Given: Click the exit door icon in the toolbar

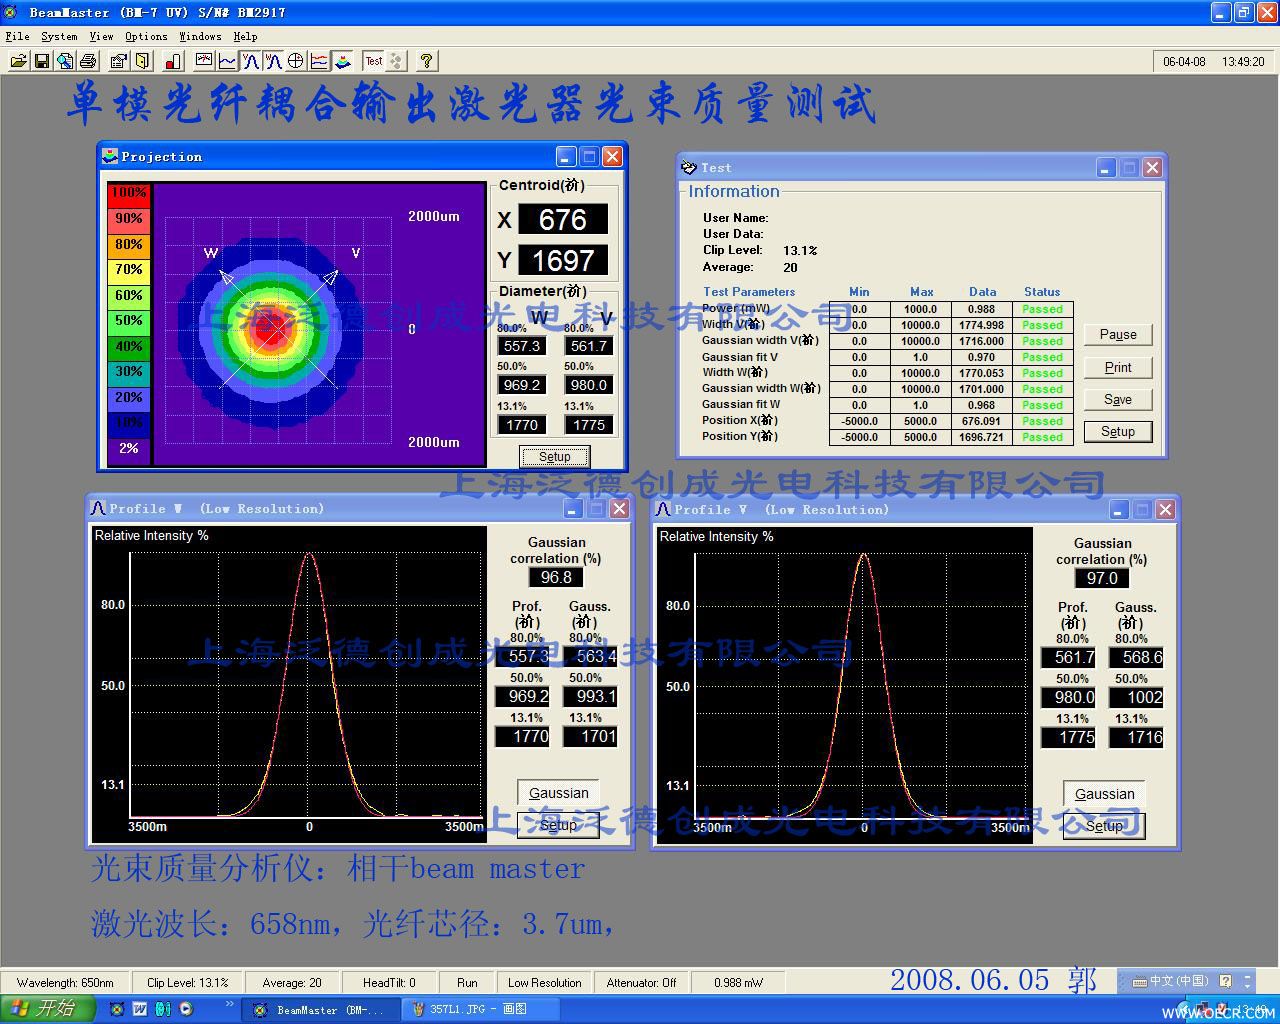Looking at the screenshot, I should (x=142, y=61).
